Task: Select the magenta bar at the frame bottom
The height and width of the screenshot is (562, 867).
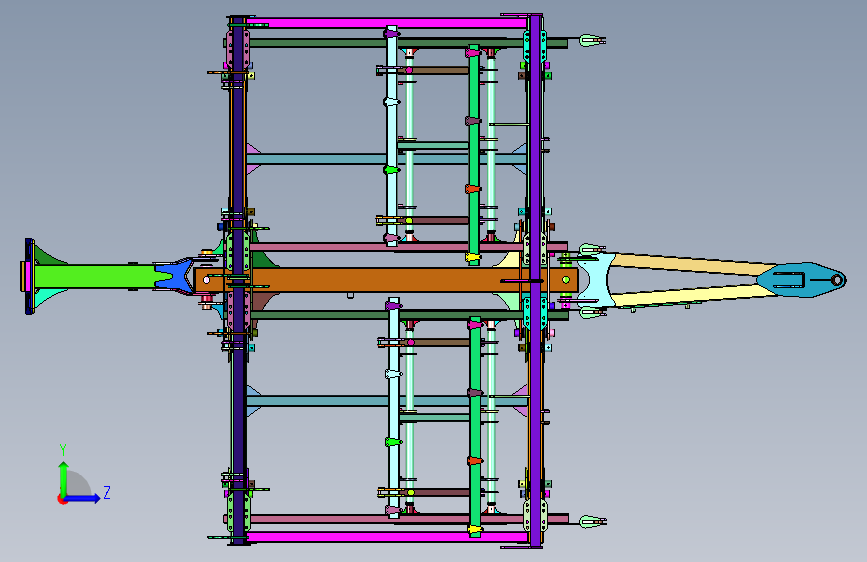Action: [387, 537]
